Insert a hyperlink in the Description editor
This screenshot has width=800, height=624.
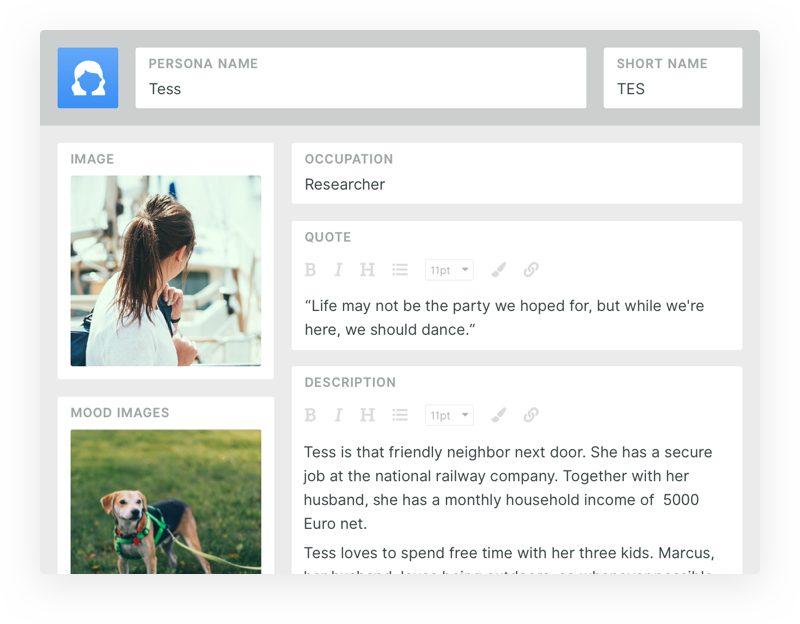pyautogui.click(x=530, y=414)
